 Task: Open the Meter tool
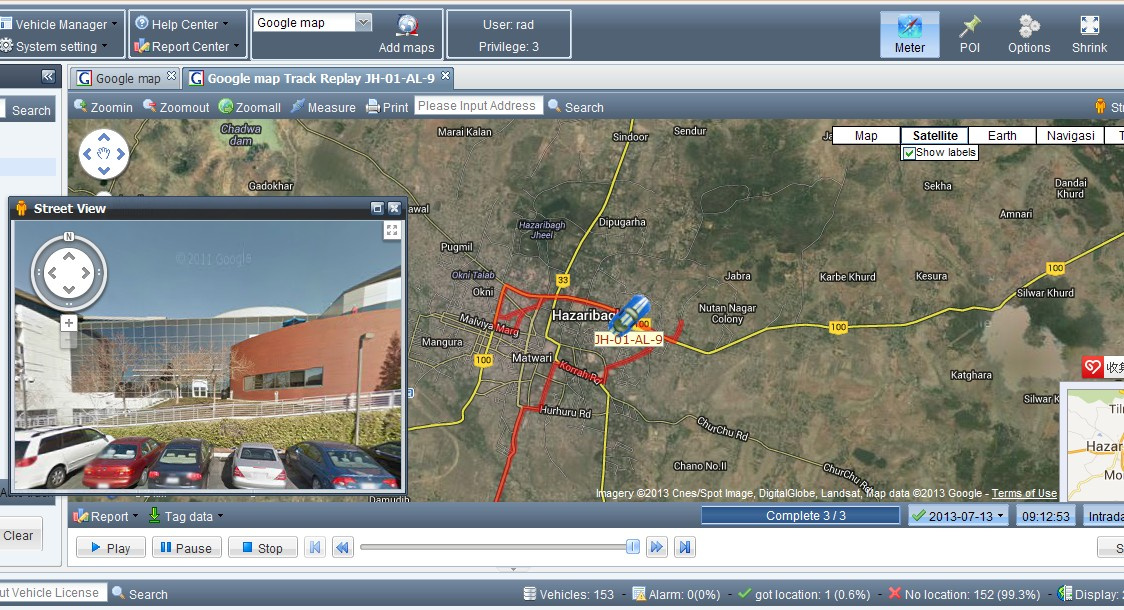tap(910, 34)
